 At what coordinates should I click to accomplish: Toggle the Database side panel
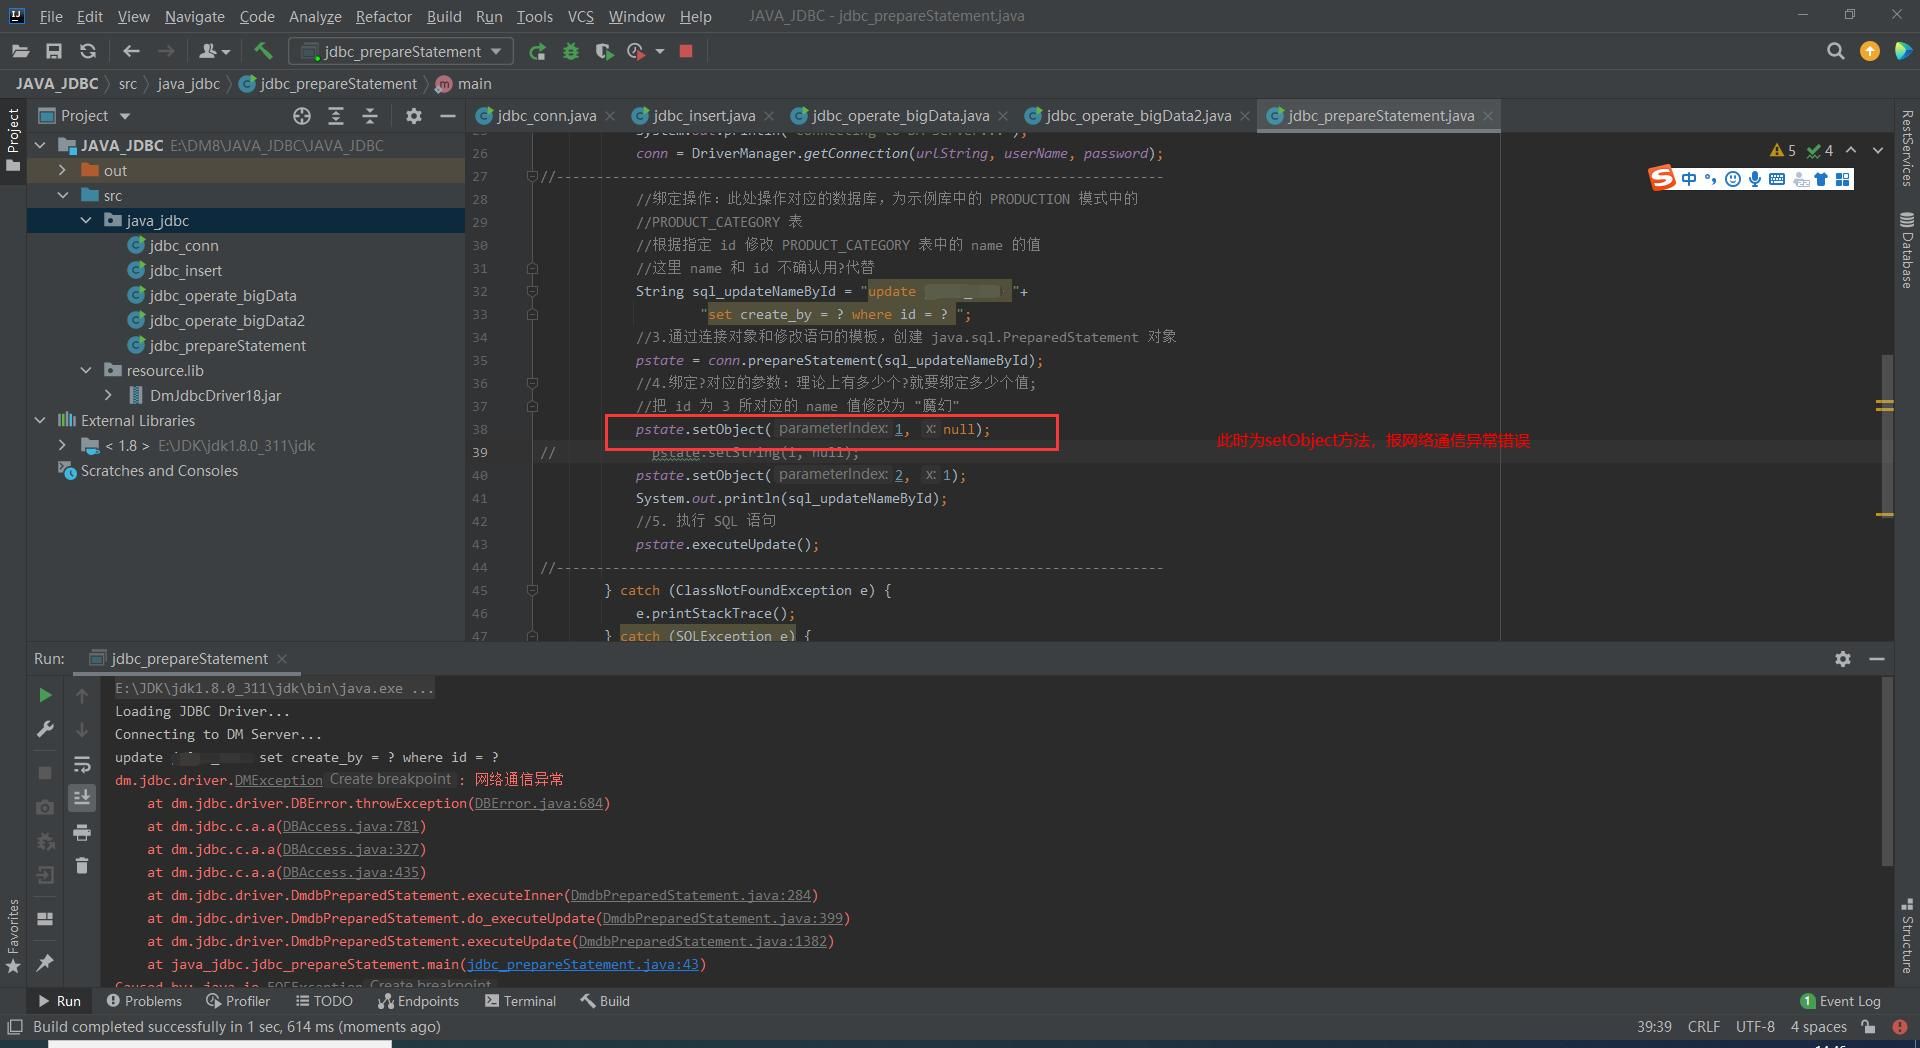pos(1906,249)
